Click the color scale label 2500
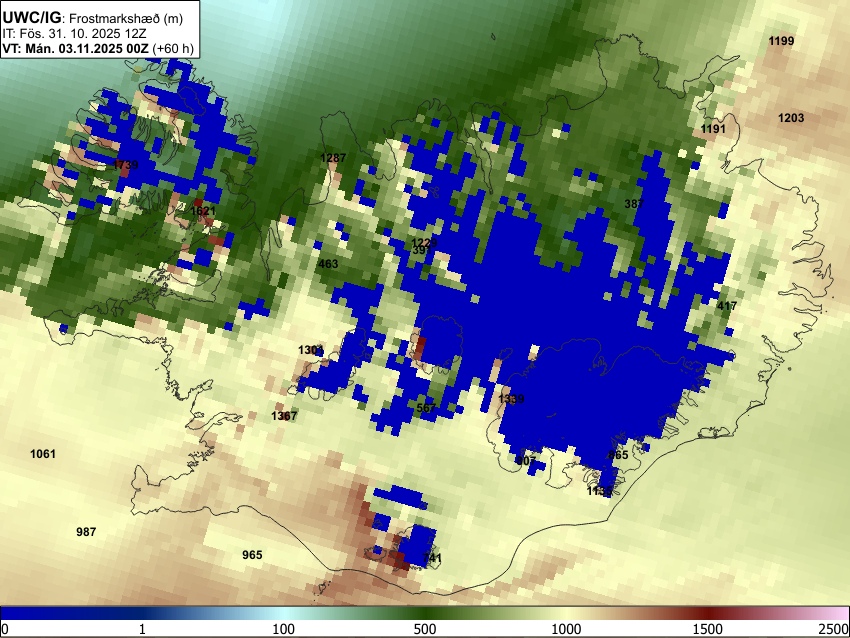The height and width of the screenshot is (638, 850). [x=834, y=629]
